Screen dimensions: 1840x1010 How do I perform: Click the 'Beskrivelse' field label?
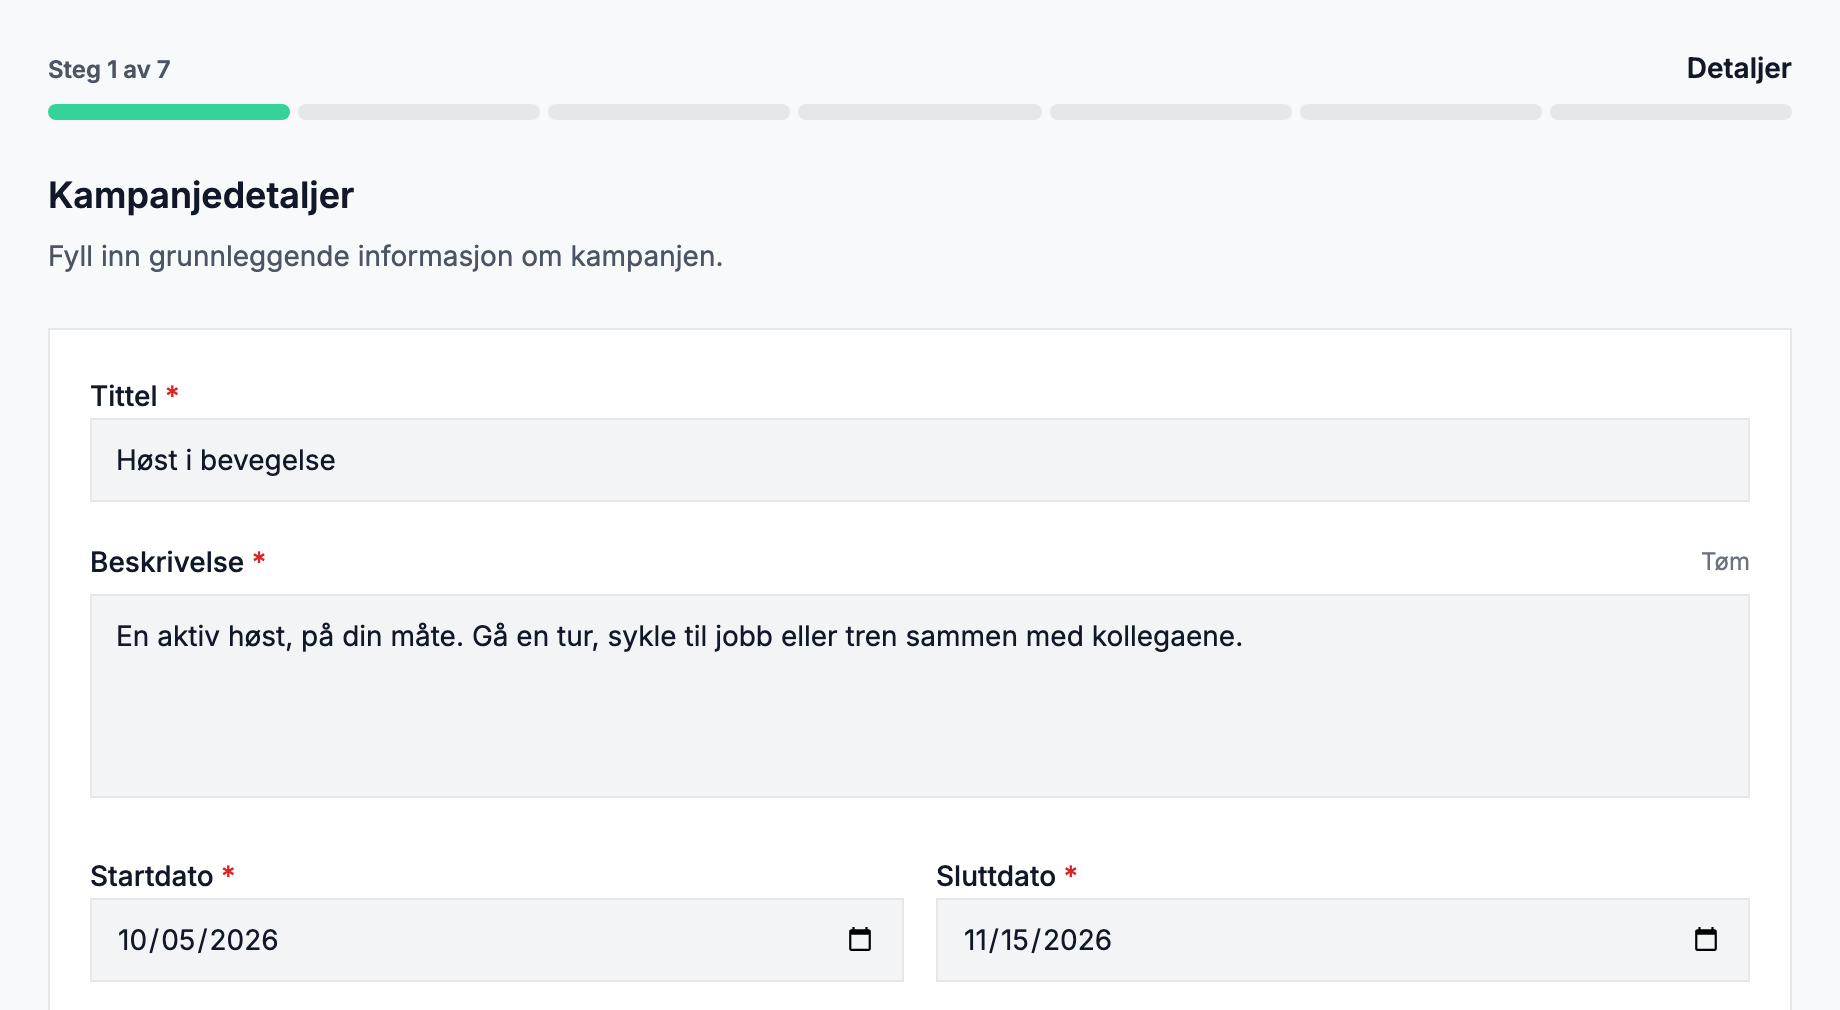pyautogui.click(x=167, y=562)
